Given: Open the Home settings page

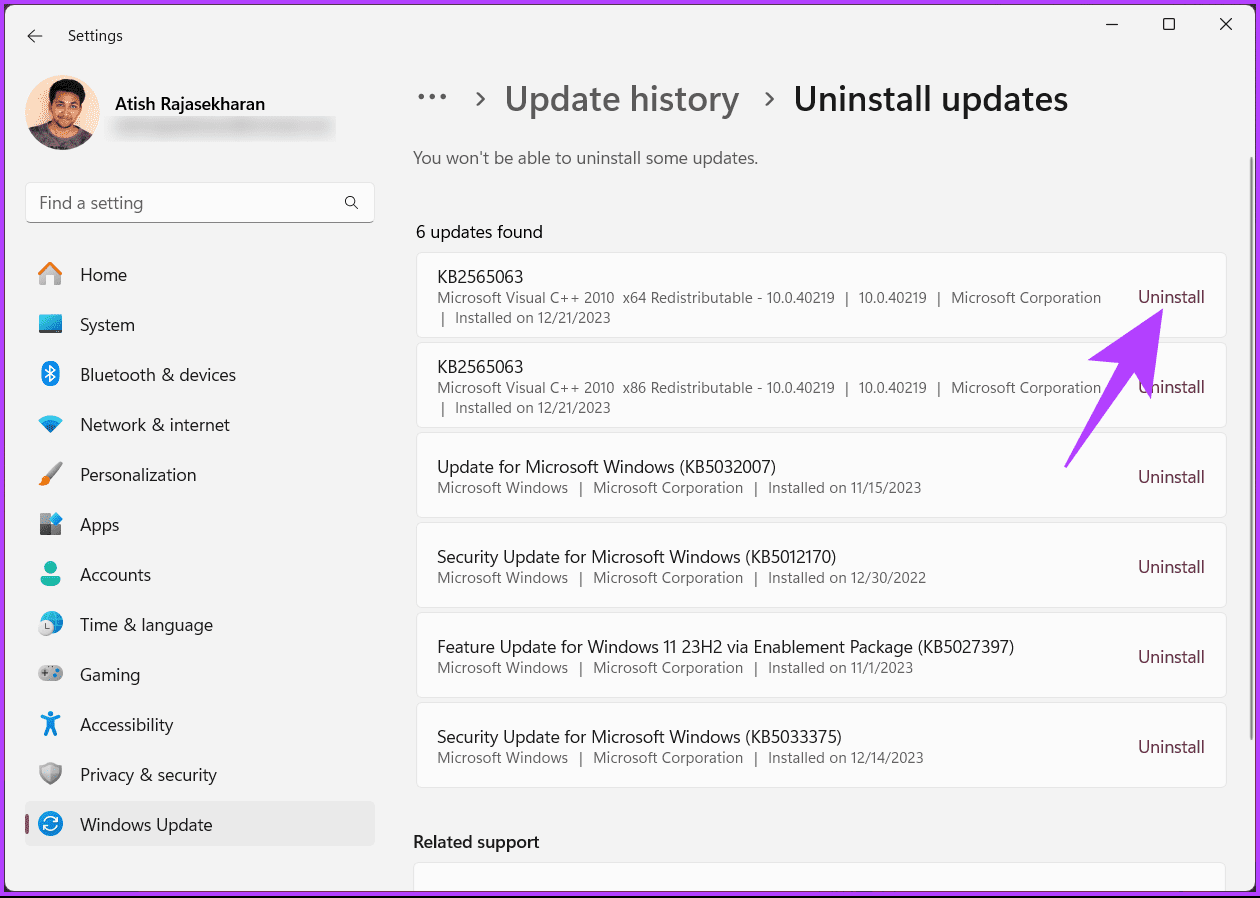Looking at the screenshot, I should click(103, 275).
